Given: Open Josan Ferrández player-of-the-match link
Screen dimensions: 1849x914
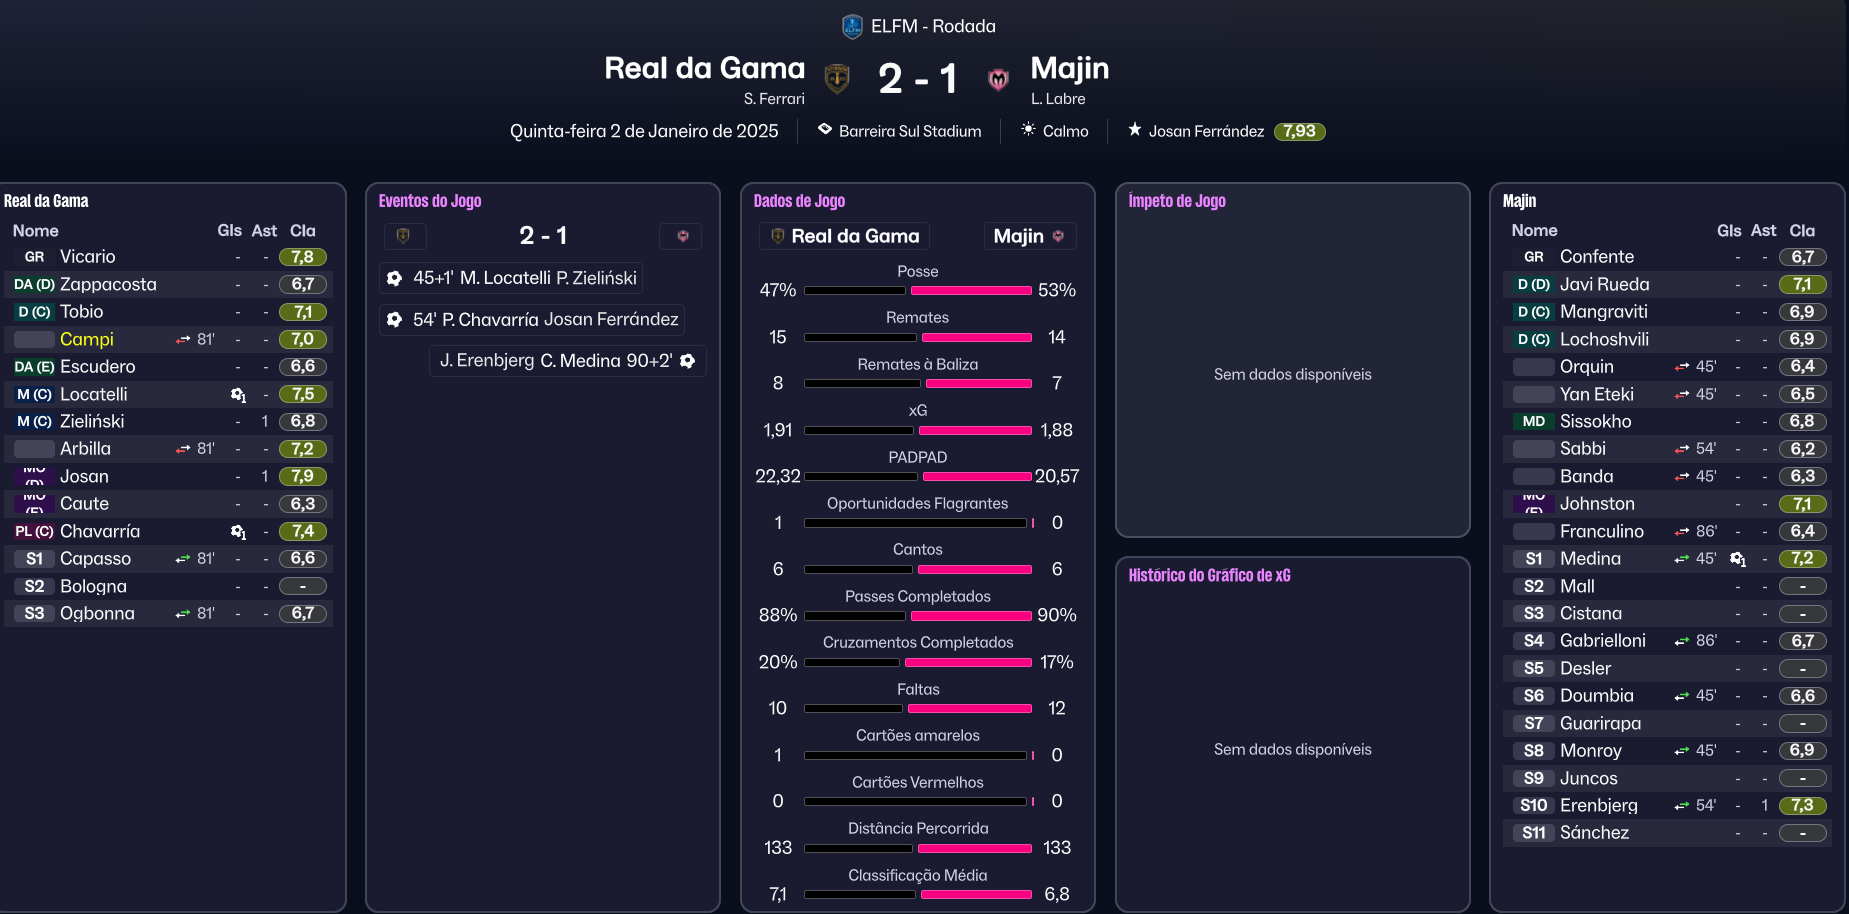Looking at the screenshot, I should (1206, 131).
